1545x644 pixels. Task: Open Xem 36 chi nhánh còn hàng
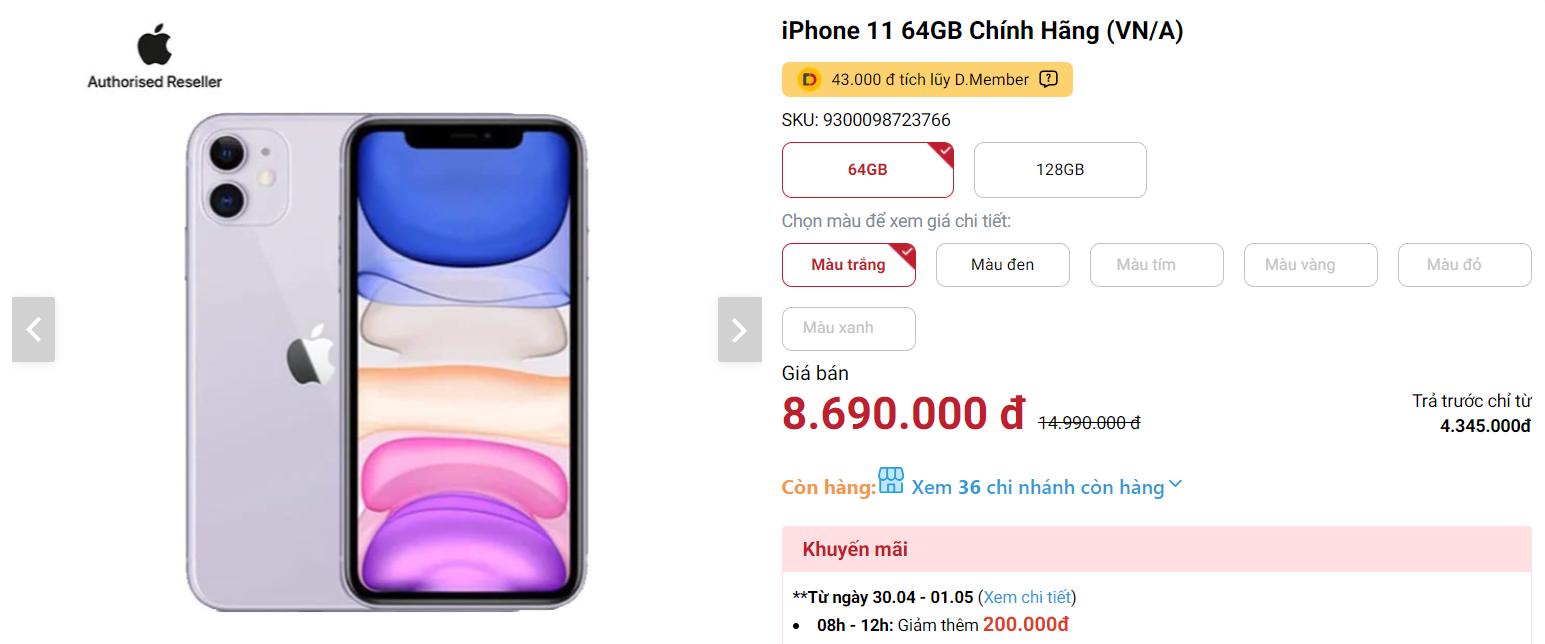[1038, 487]
